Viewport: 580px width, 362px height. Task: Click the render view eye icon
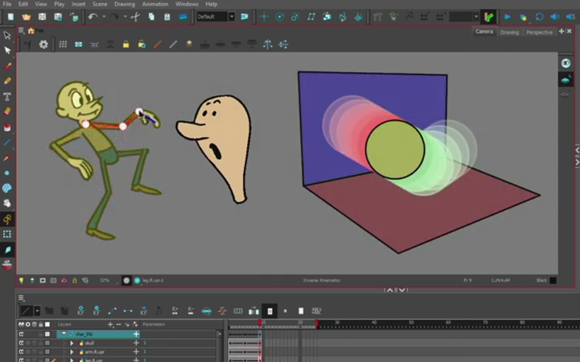coord(566,63)
